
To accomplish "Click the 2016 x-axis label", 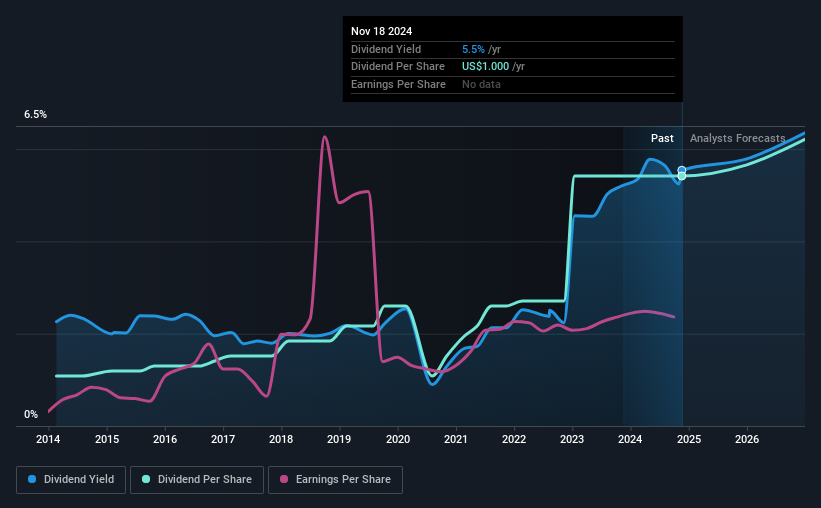I will 165,439.
